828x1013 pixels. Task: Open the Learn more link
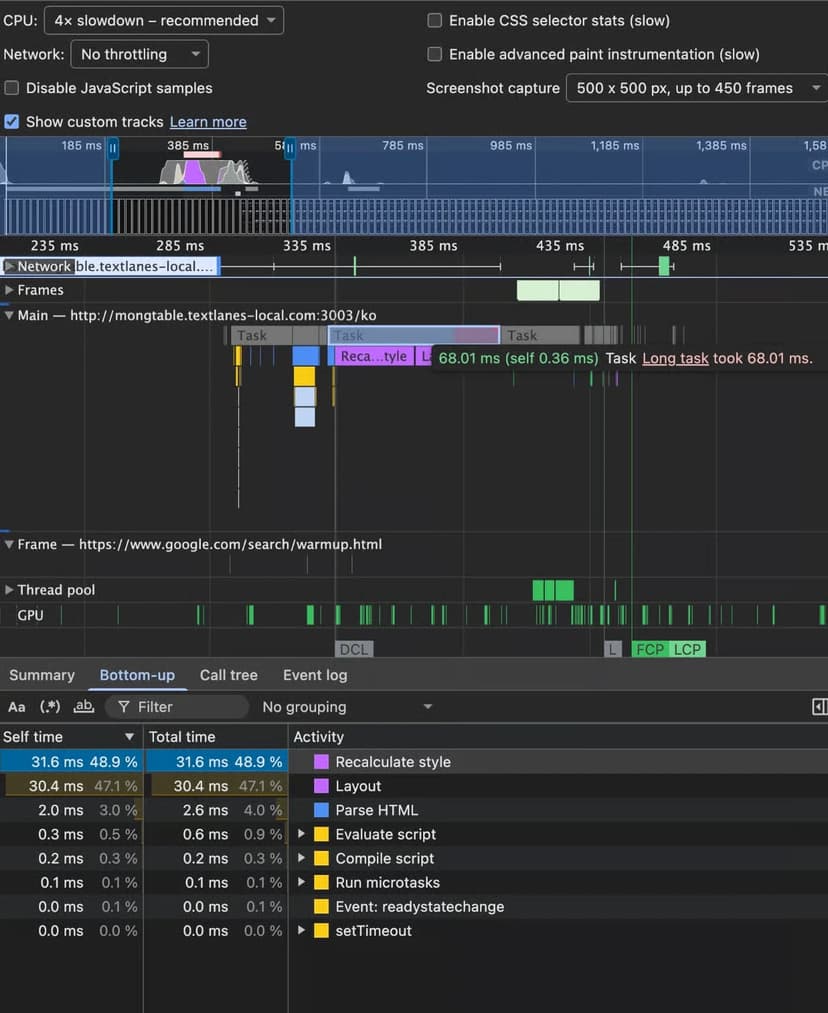point(208,122)
